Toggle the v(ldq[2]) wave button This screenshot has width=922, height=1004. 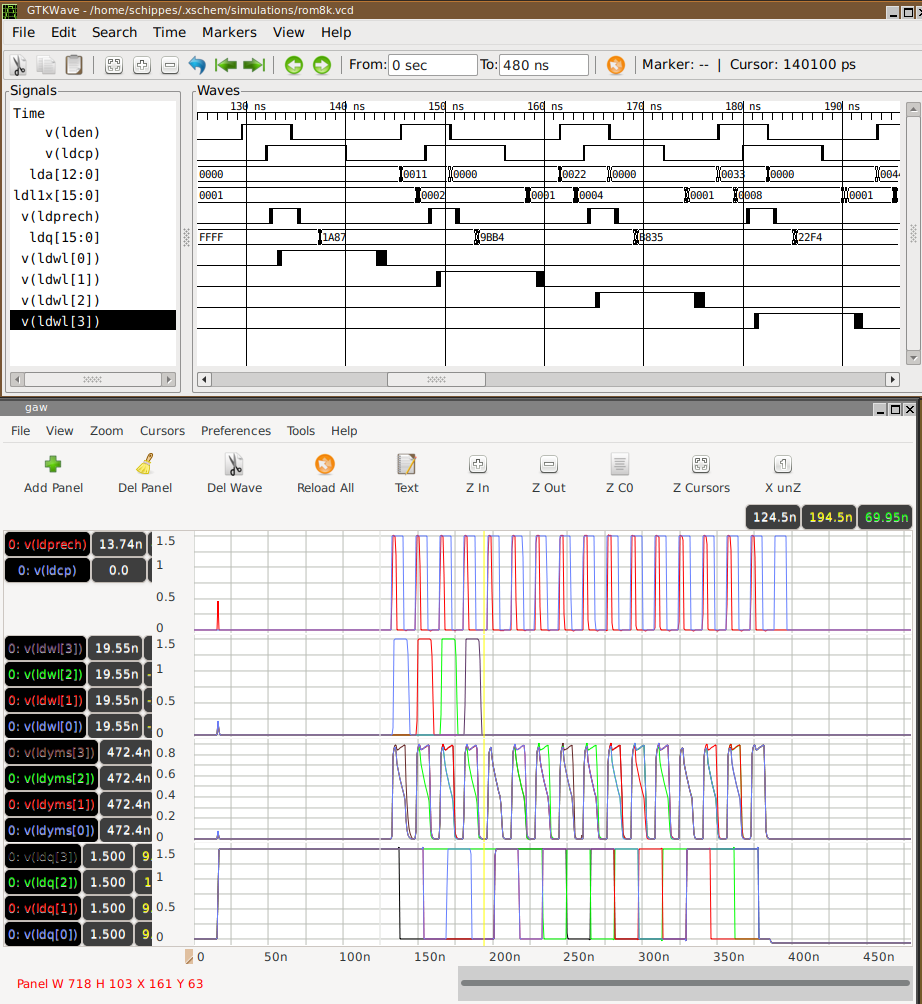(41, 882)
